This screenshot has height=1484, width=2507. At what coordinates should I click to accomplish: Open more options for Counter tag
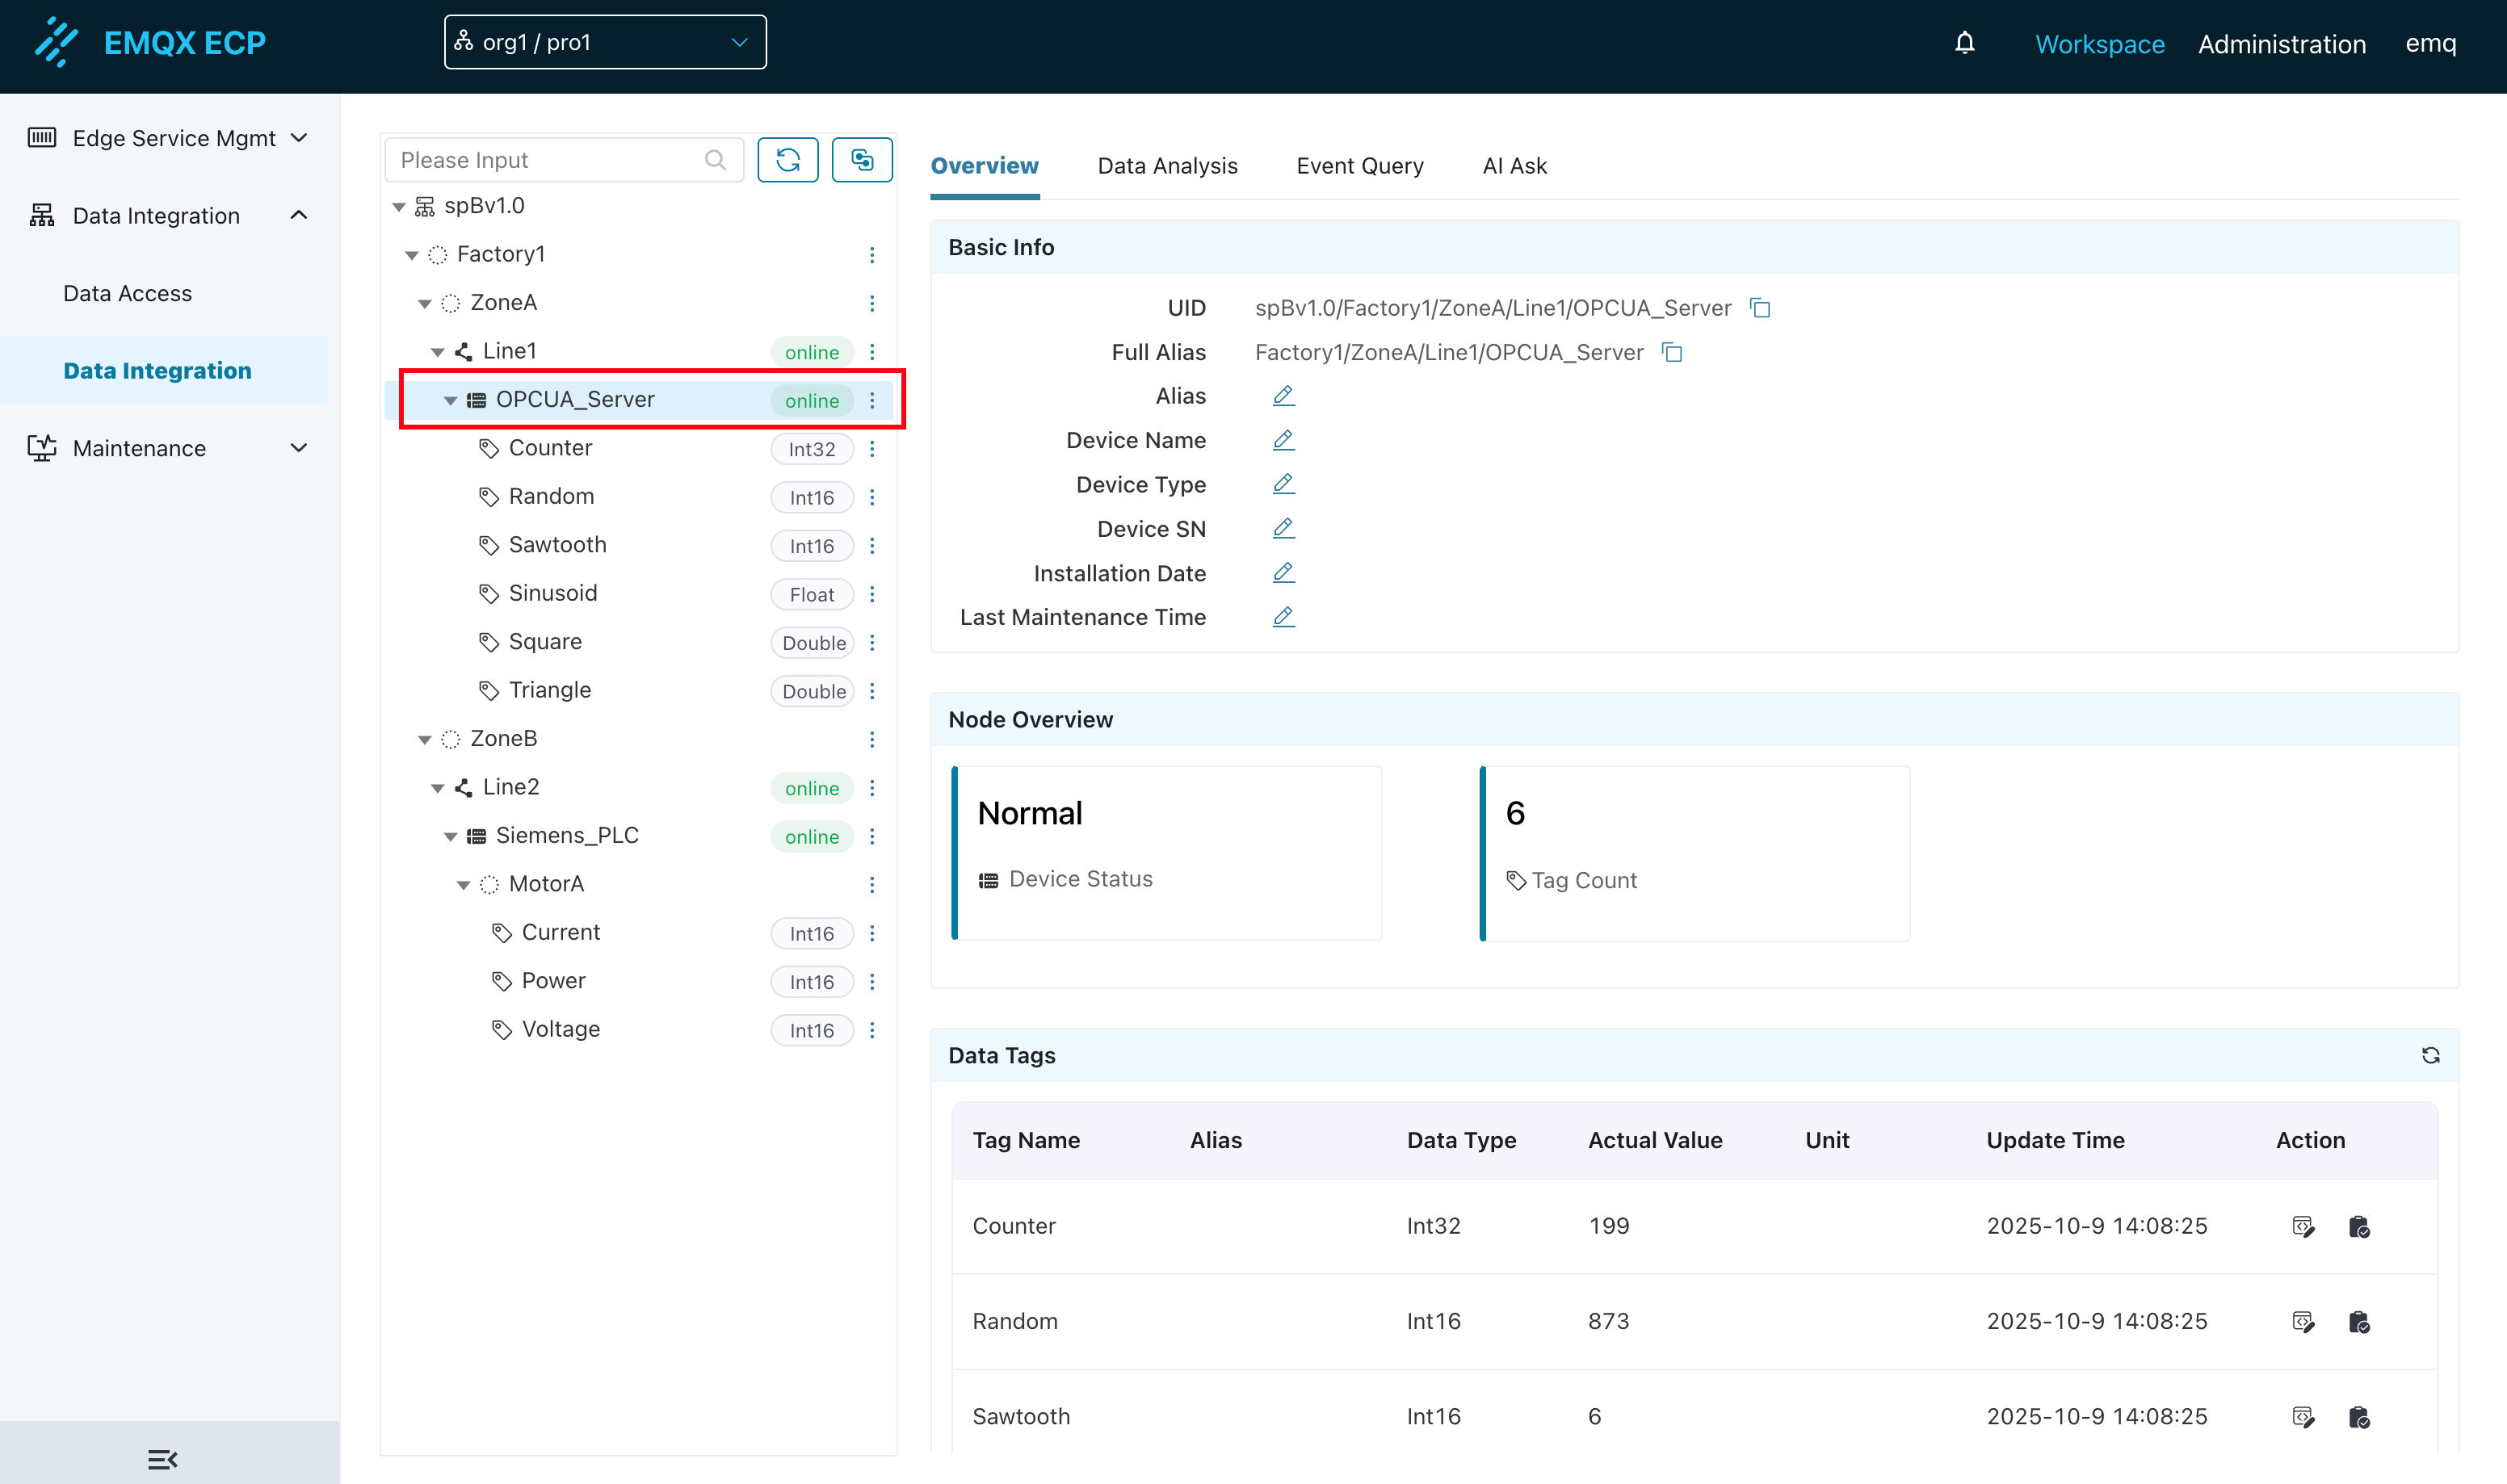coord(872,449)
